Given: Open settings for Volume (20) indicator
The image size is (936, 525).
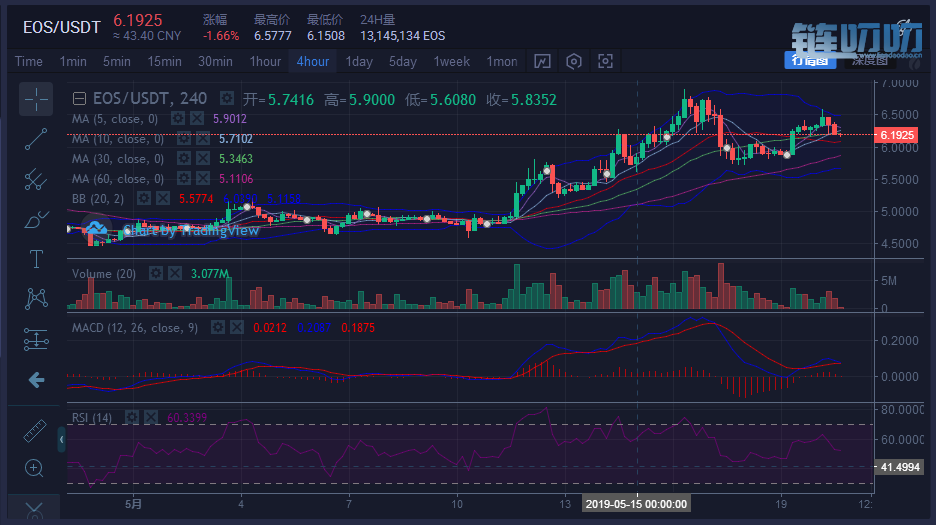Looking at the screenshot, I should pos(155,273).
